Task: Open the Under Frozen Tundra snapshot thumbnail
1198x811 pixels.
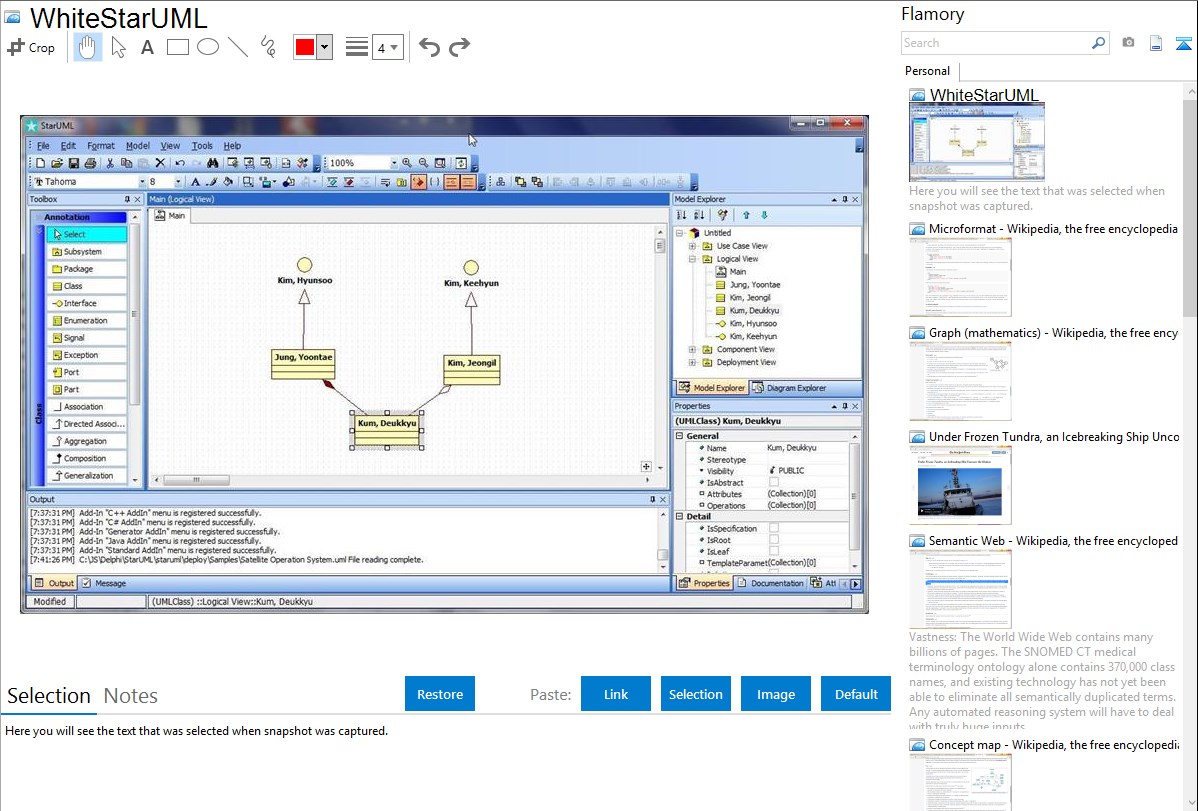Action: point(960,486)
